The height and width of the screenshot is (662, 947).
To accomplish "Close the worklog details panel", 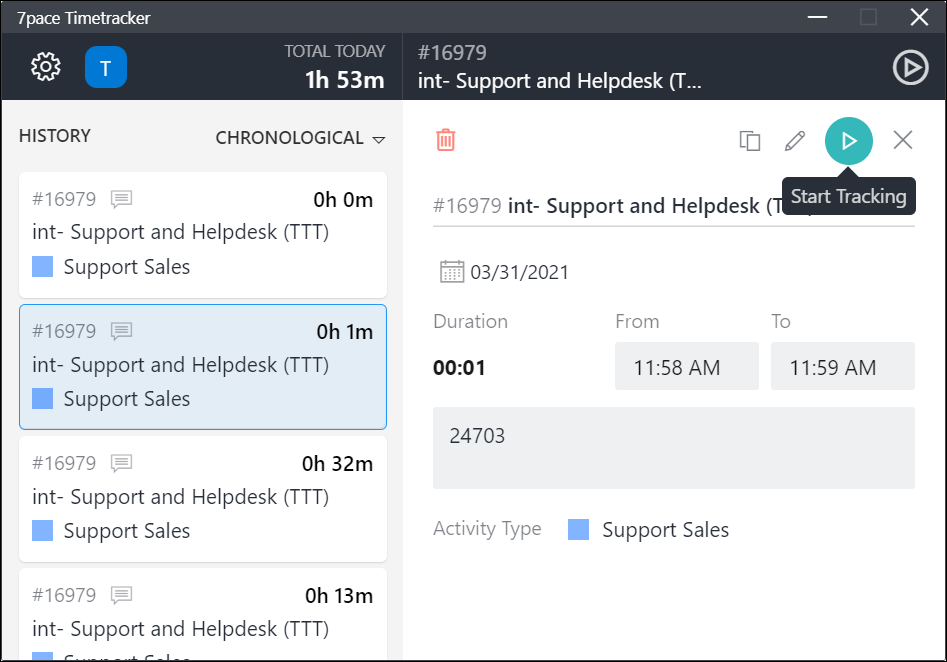I will [x=903, y=140].
